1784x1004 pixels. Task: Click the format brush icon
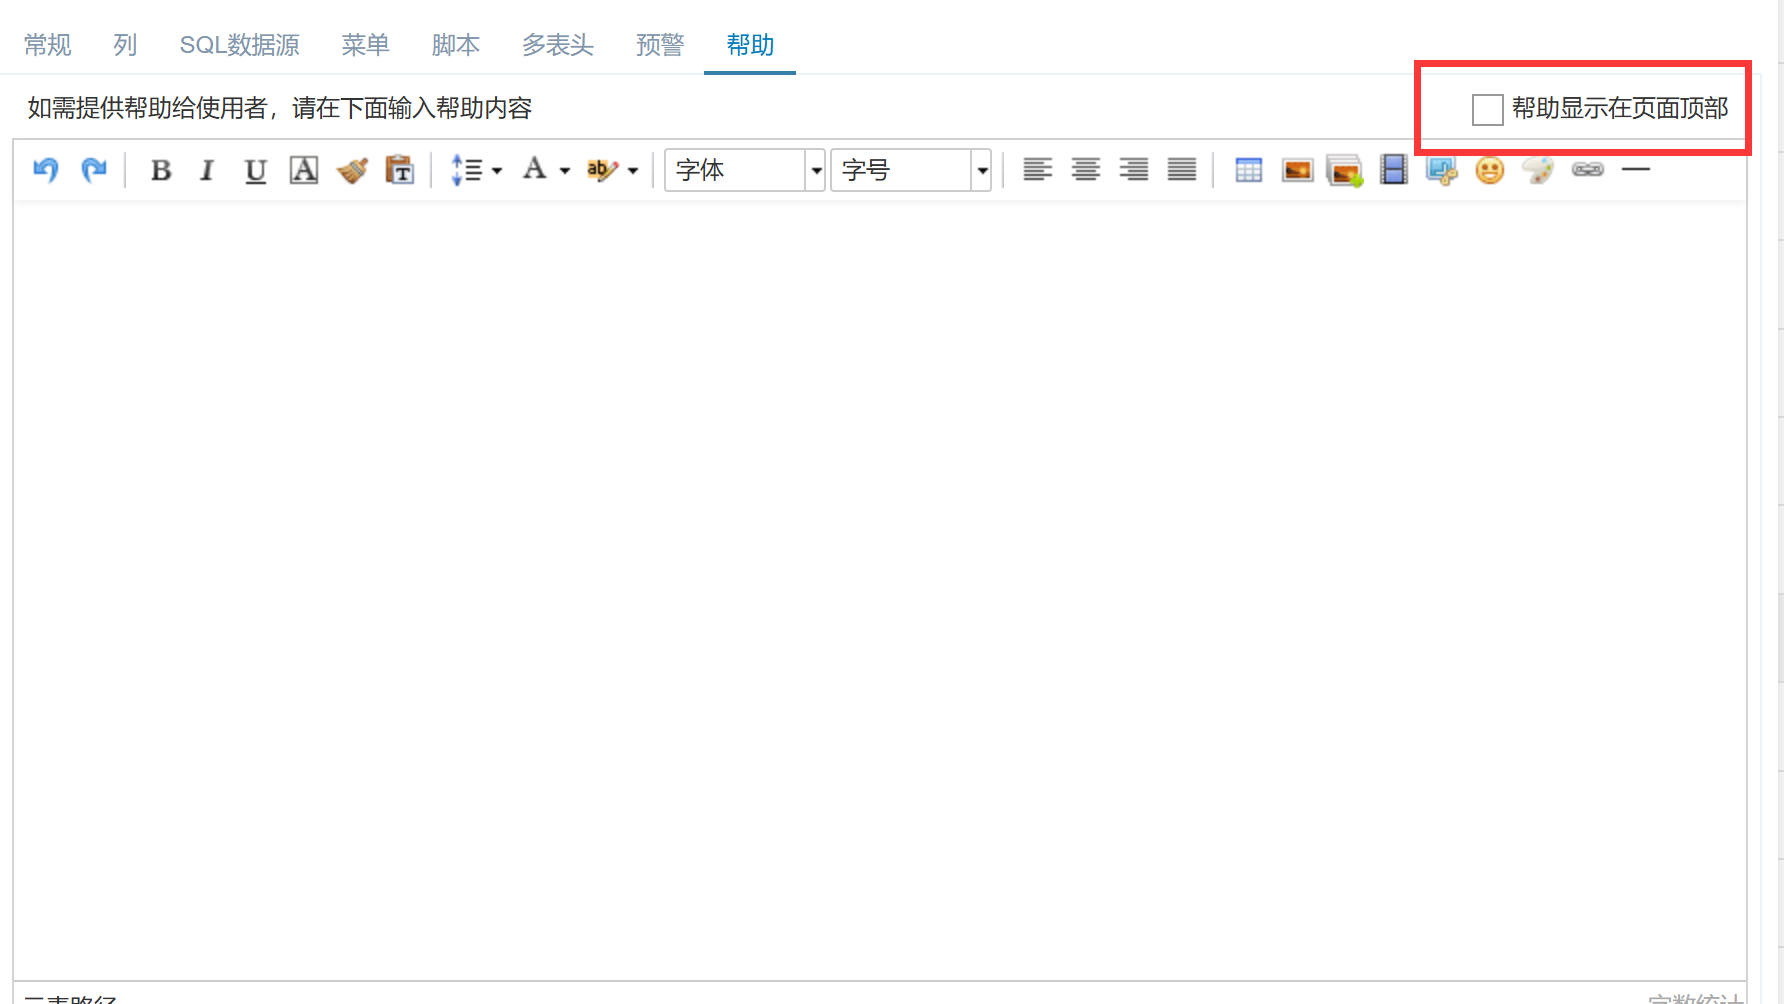coord(352,170)
